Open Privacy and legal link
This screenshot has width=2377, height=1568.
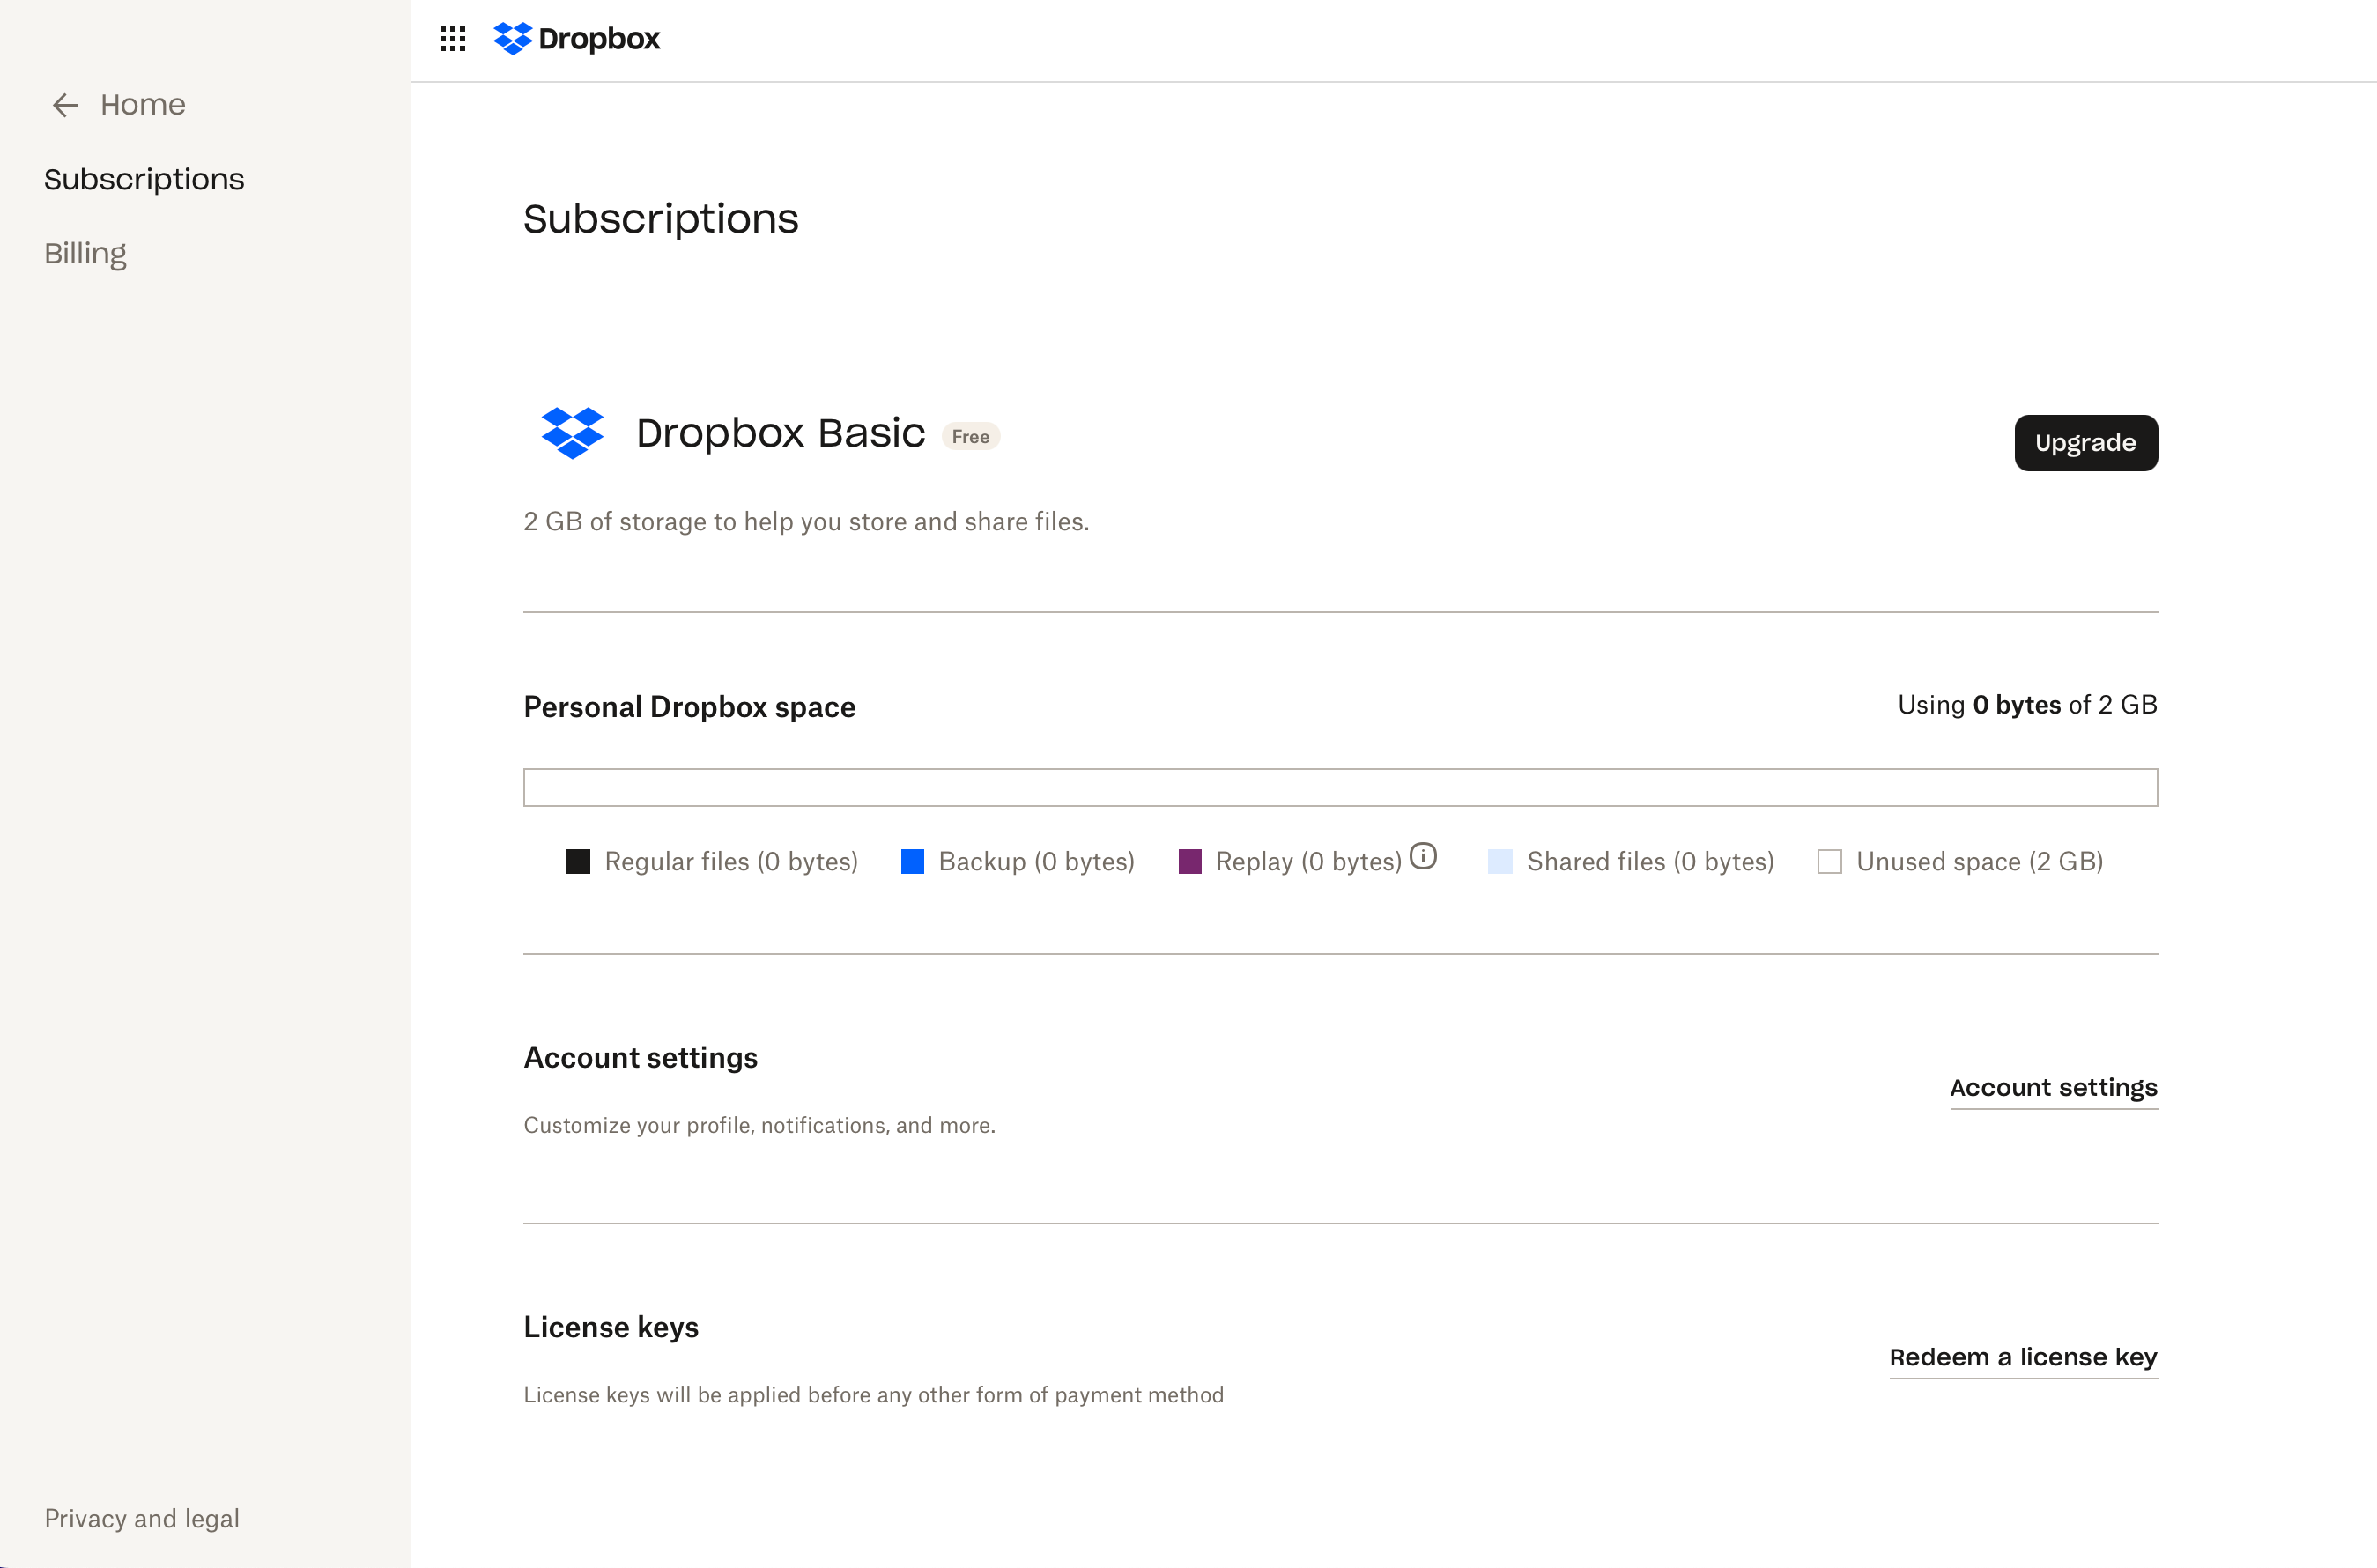(142, 1519)
